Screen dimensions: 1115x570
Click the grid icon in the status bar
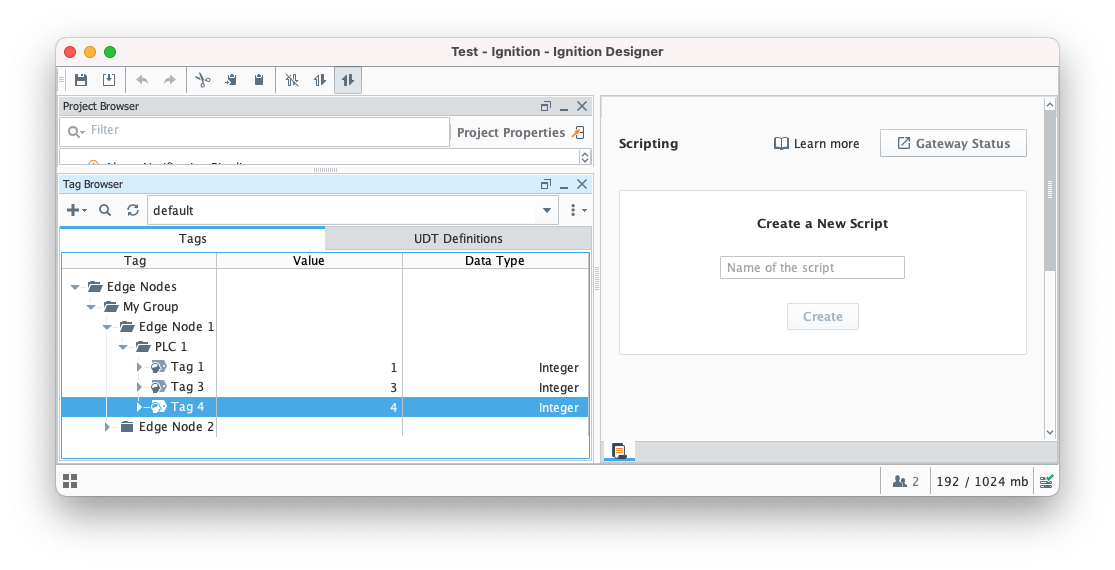pyautogui.click(x=70, y=481)
